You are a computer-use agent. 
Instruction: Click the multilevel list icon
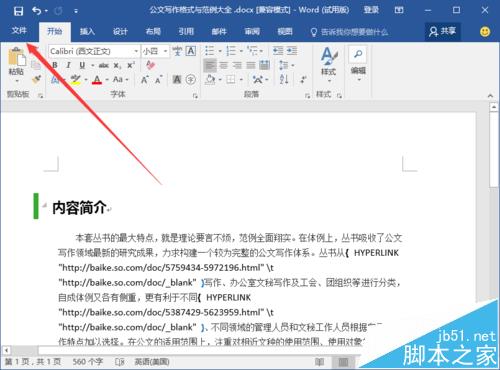tap(253, 51)
